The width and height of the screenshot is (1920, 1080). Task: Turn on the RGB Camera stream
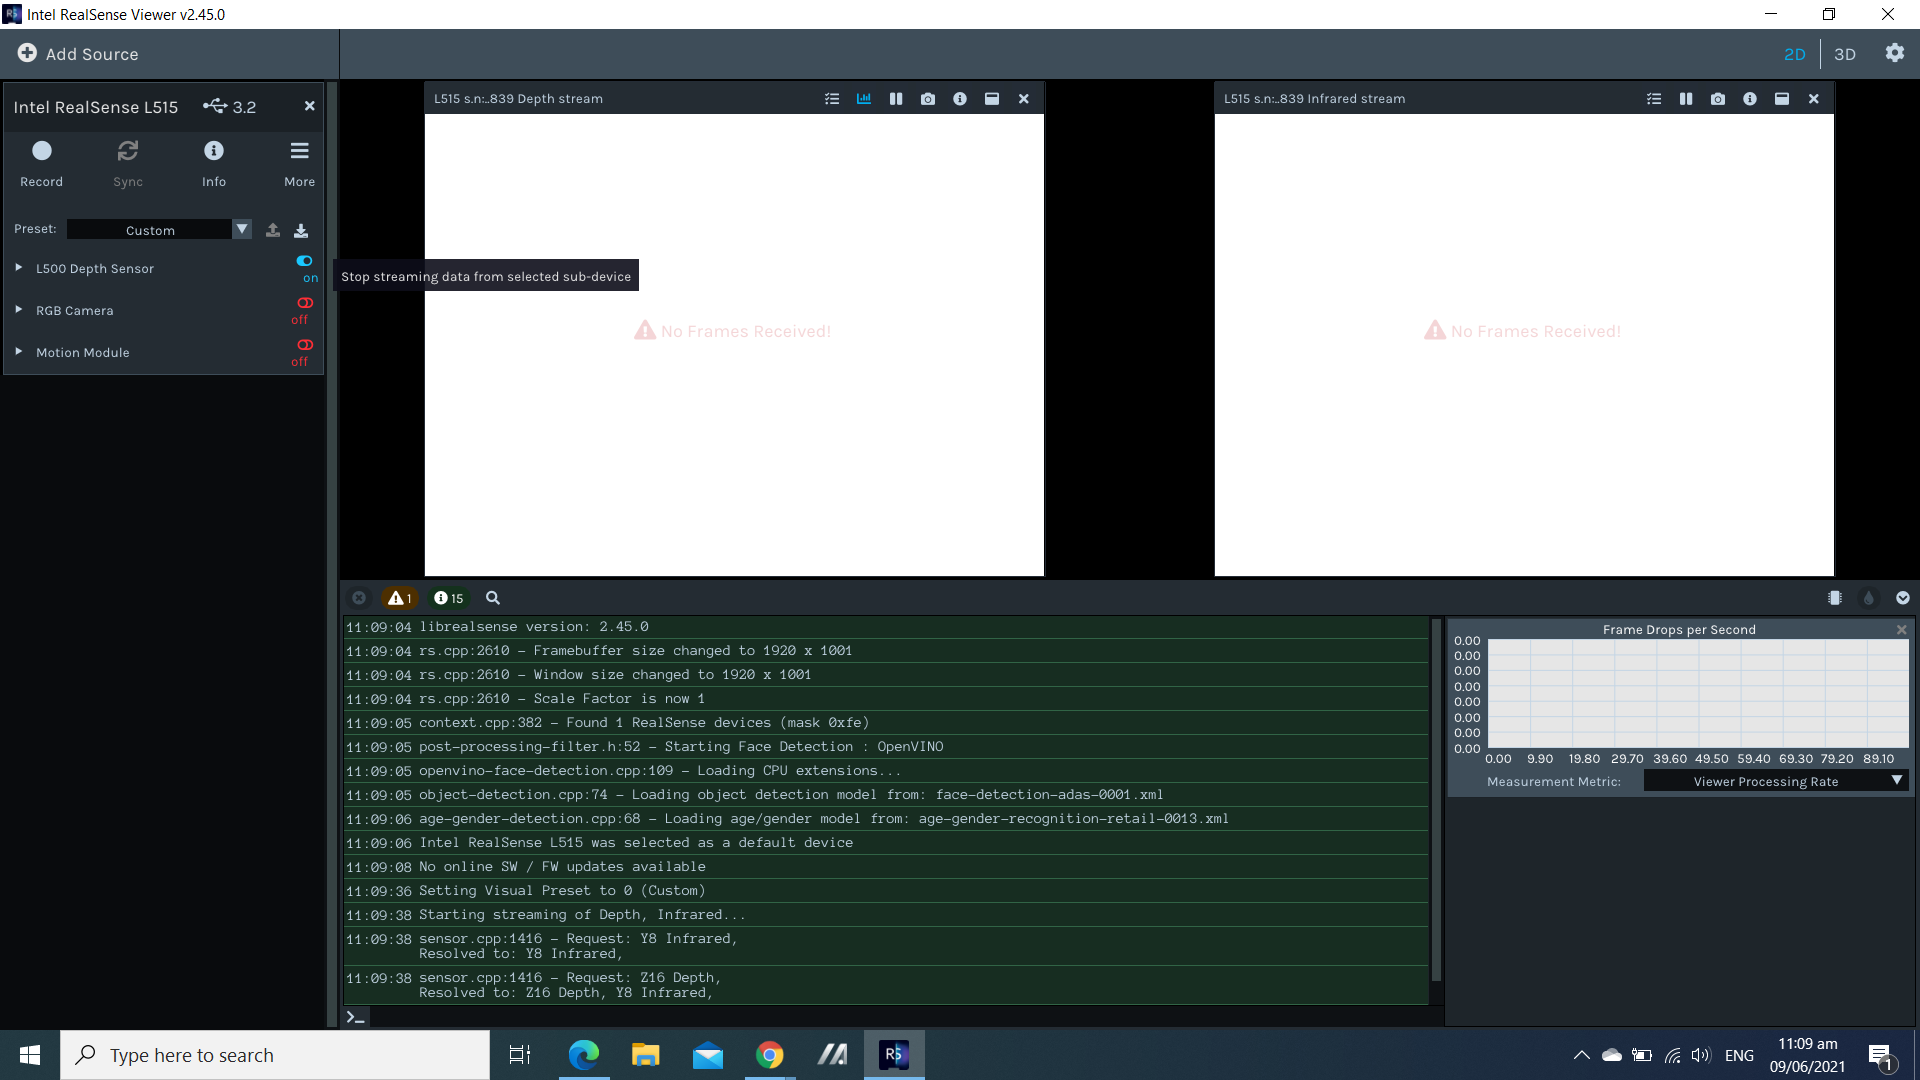pos(304,302)
